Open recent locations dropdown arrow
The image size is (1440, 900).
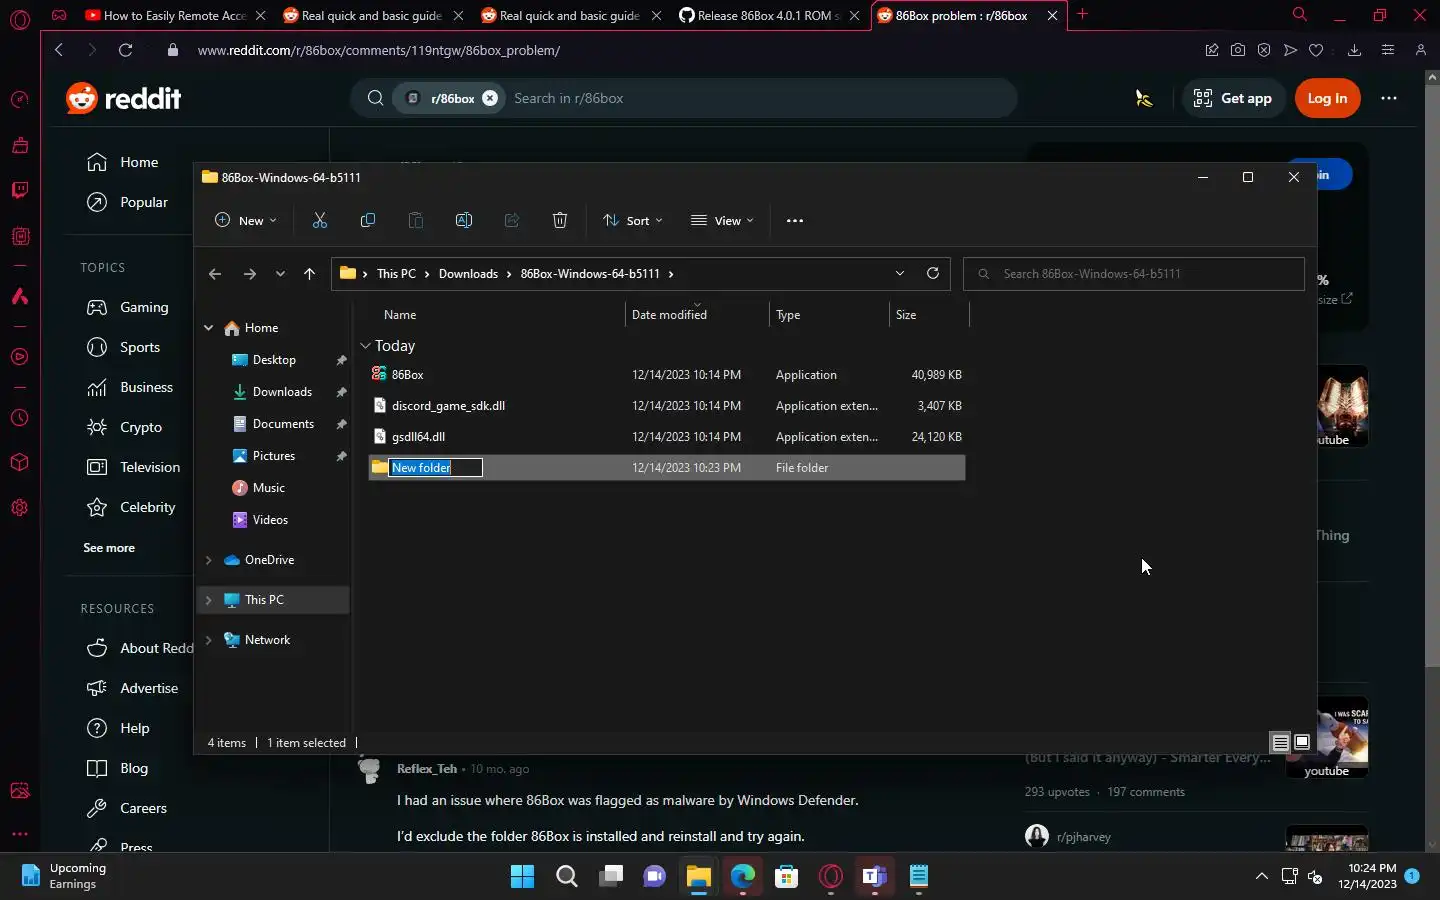[280, 274]
